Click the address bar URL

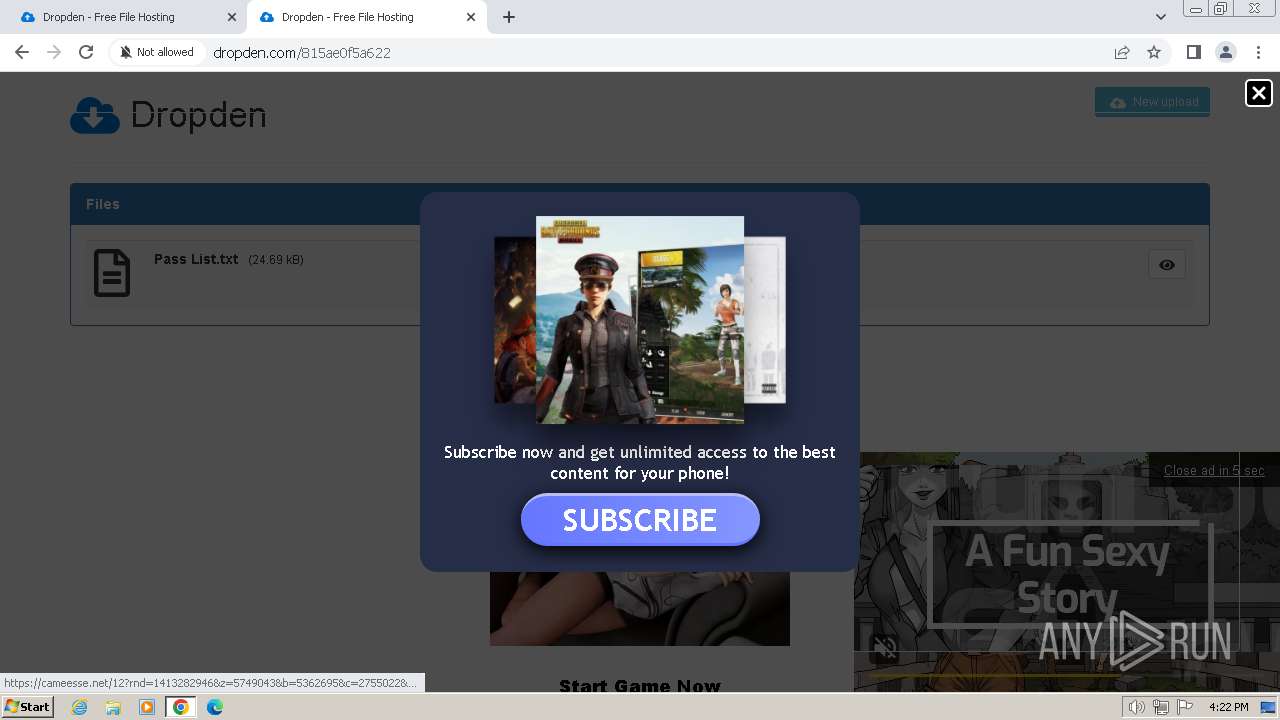pos(302,53)
